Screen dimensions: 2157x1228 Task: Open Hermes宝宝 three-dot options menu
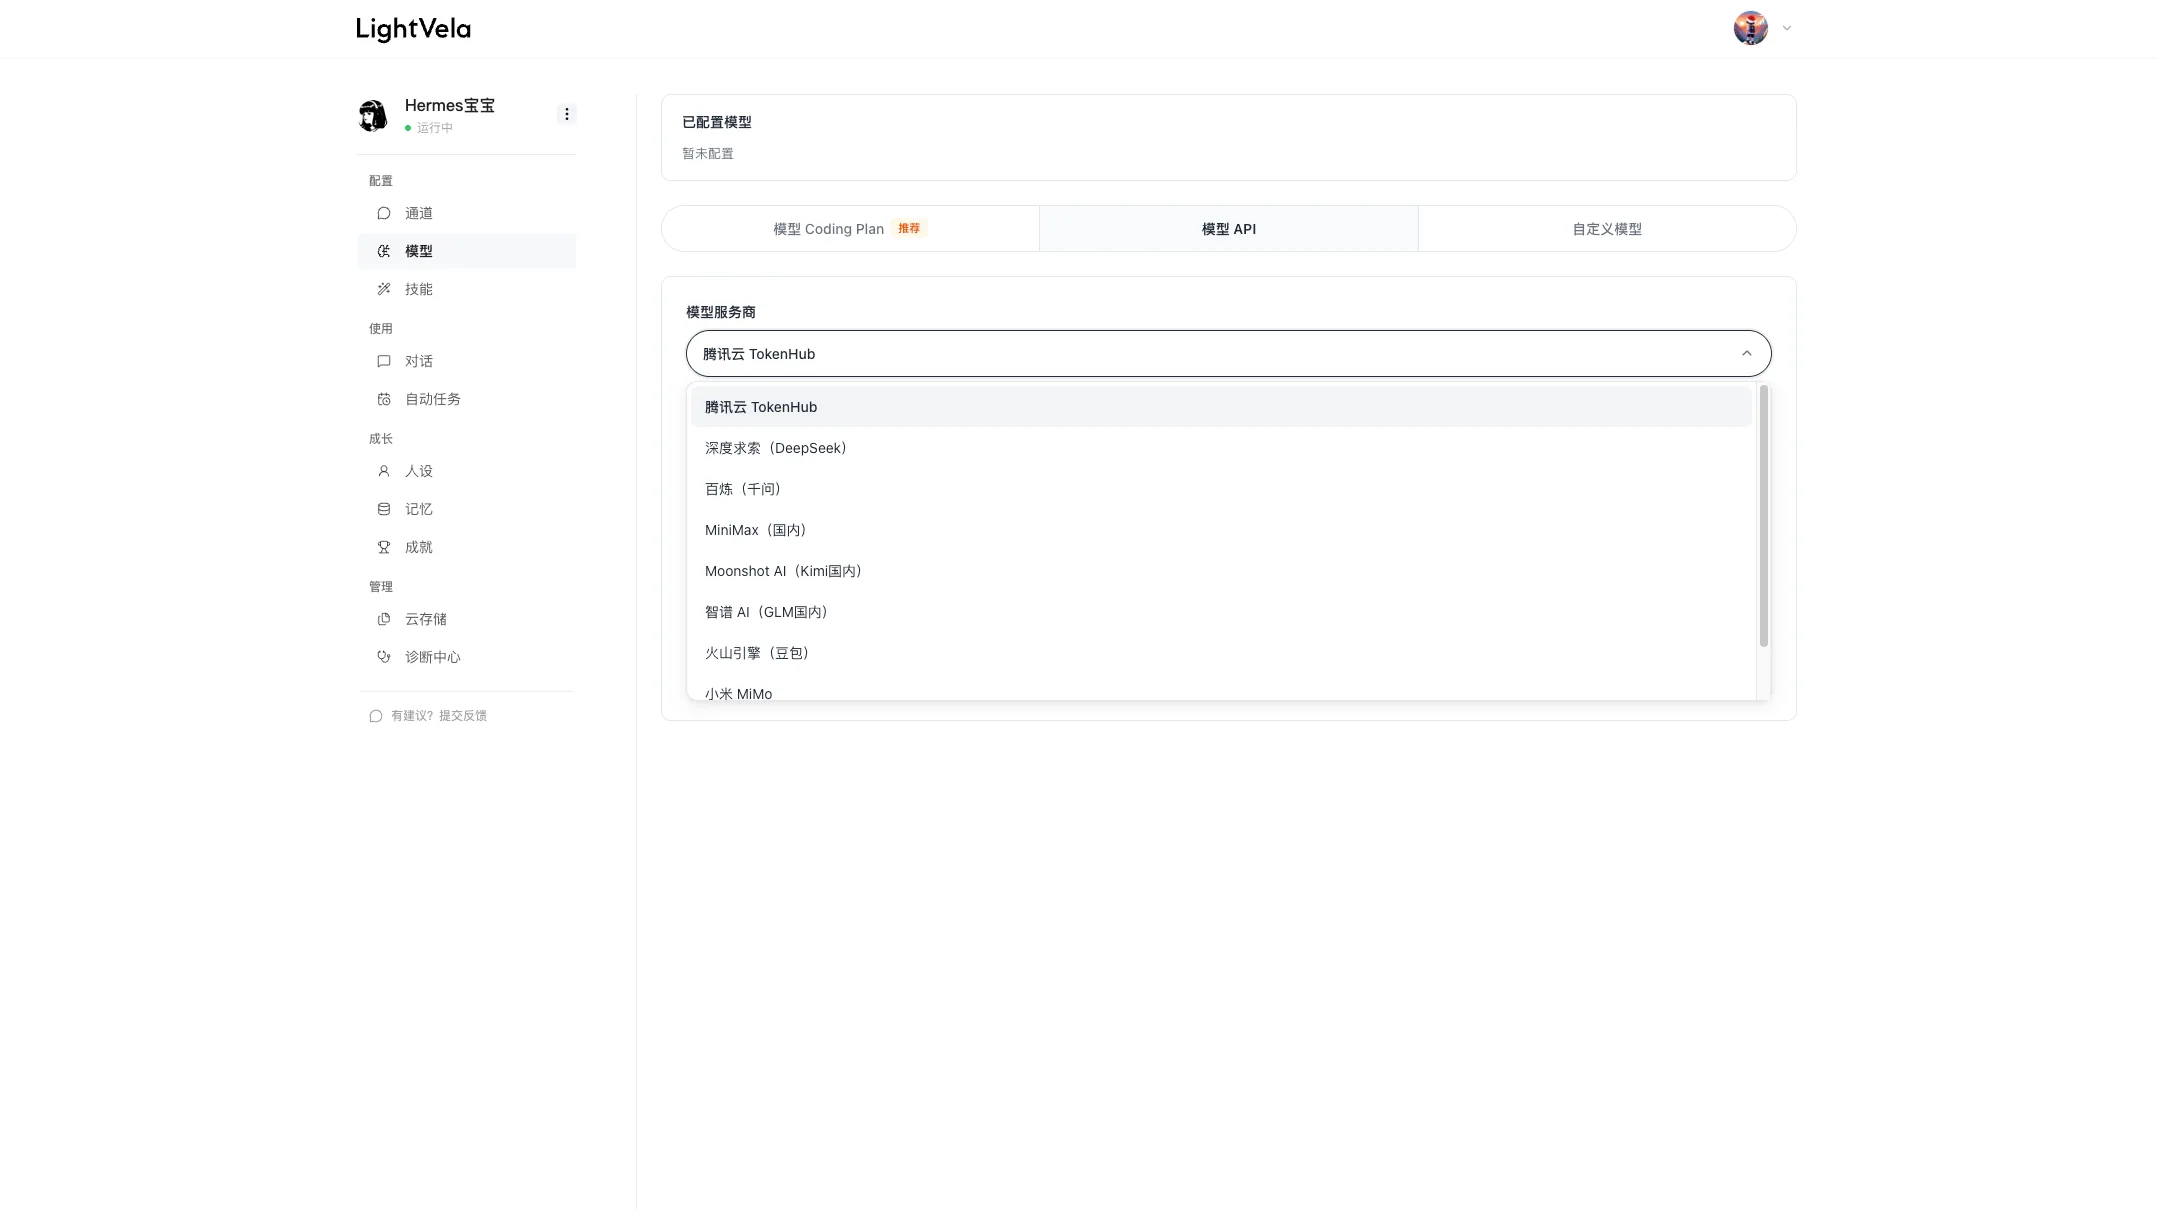click(566, 114)
